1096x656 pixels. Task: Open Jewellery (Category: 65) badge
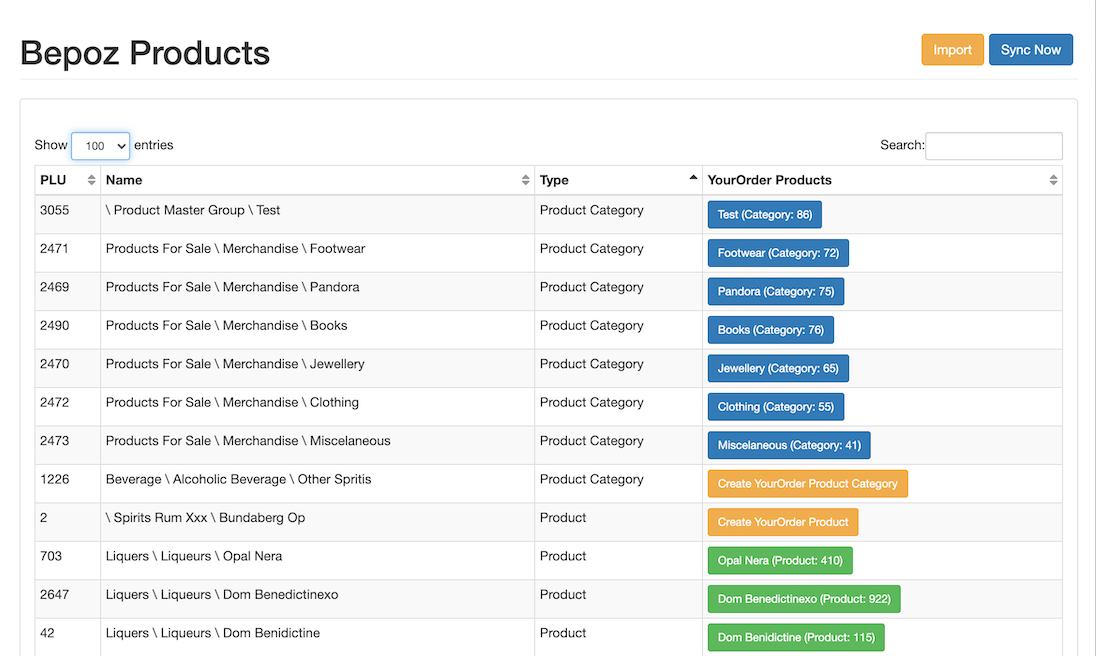[778, 368]
